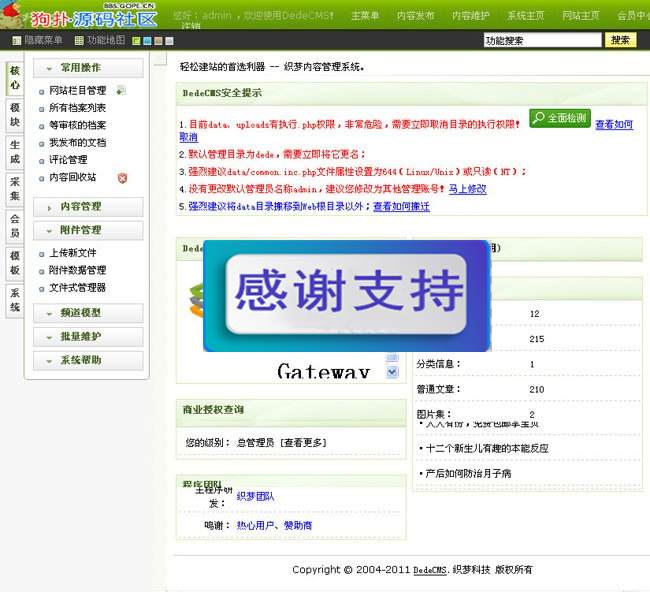Open the 查看如何 link
Screen dimensions: 650x592
tap(614, 124)
